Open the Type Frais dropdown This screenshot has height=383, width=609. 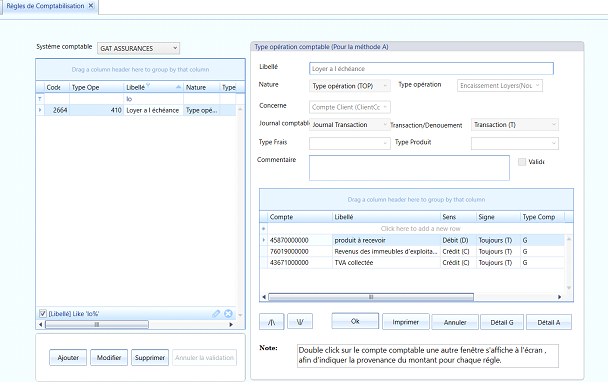[350, 143]
